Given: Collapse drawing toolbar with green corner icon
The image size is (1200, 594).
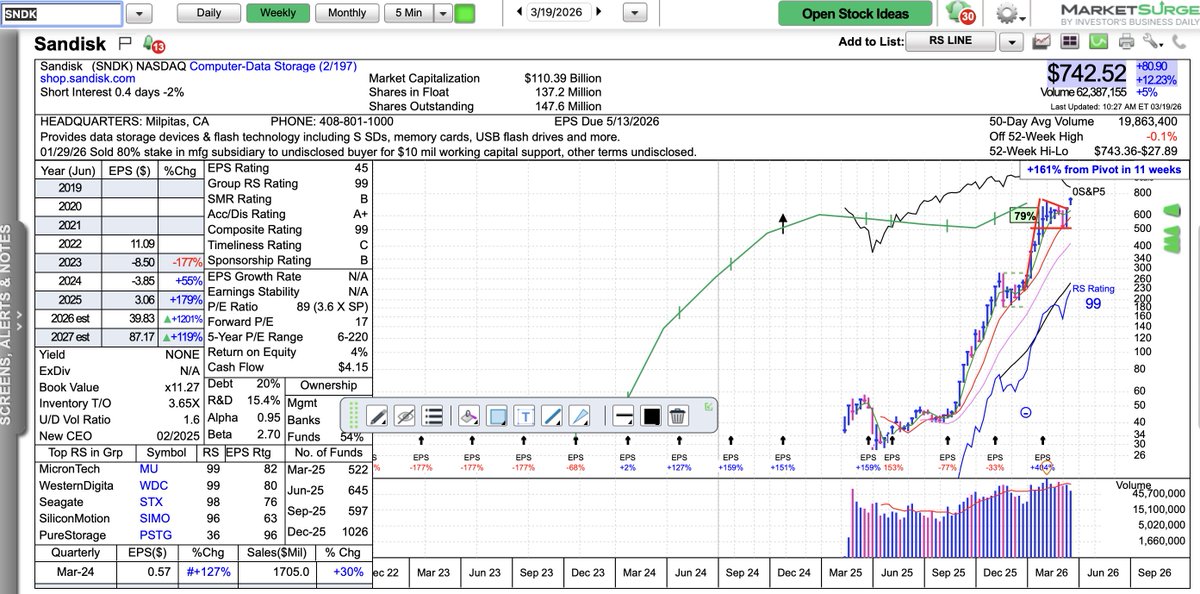Looking at the screenshot, I should 709,406.
